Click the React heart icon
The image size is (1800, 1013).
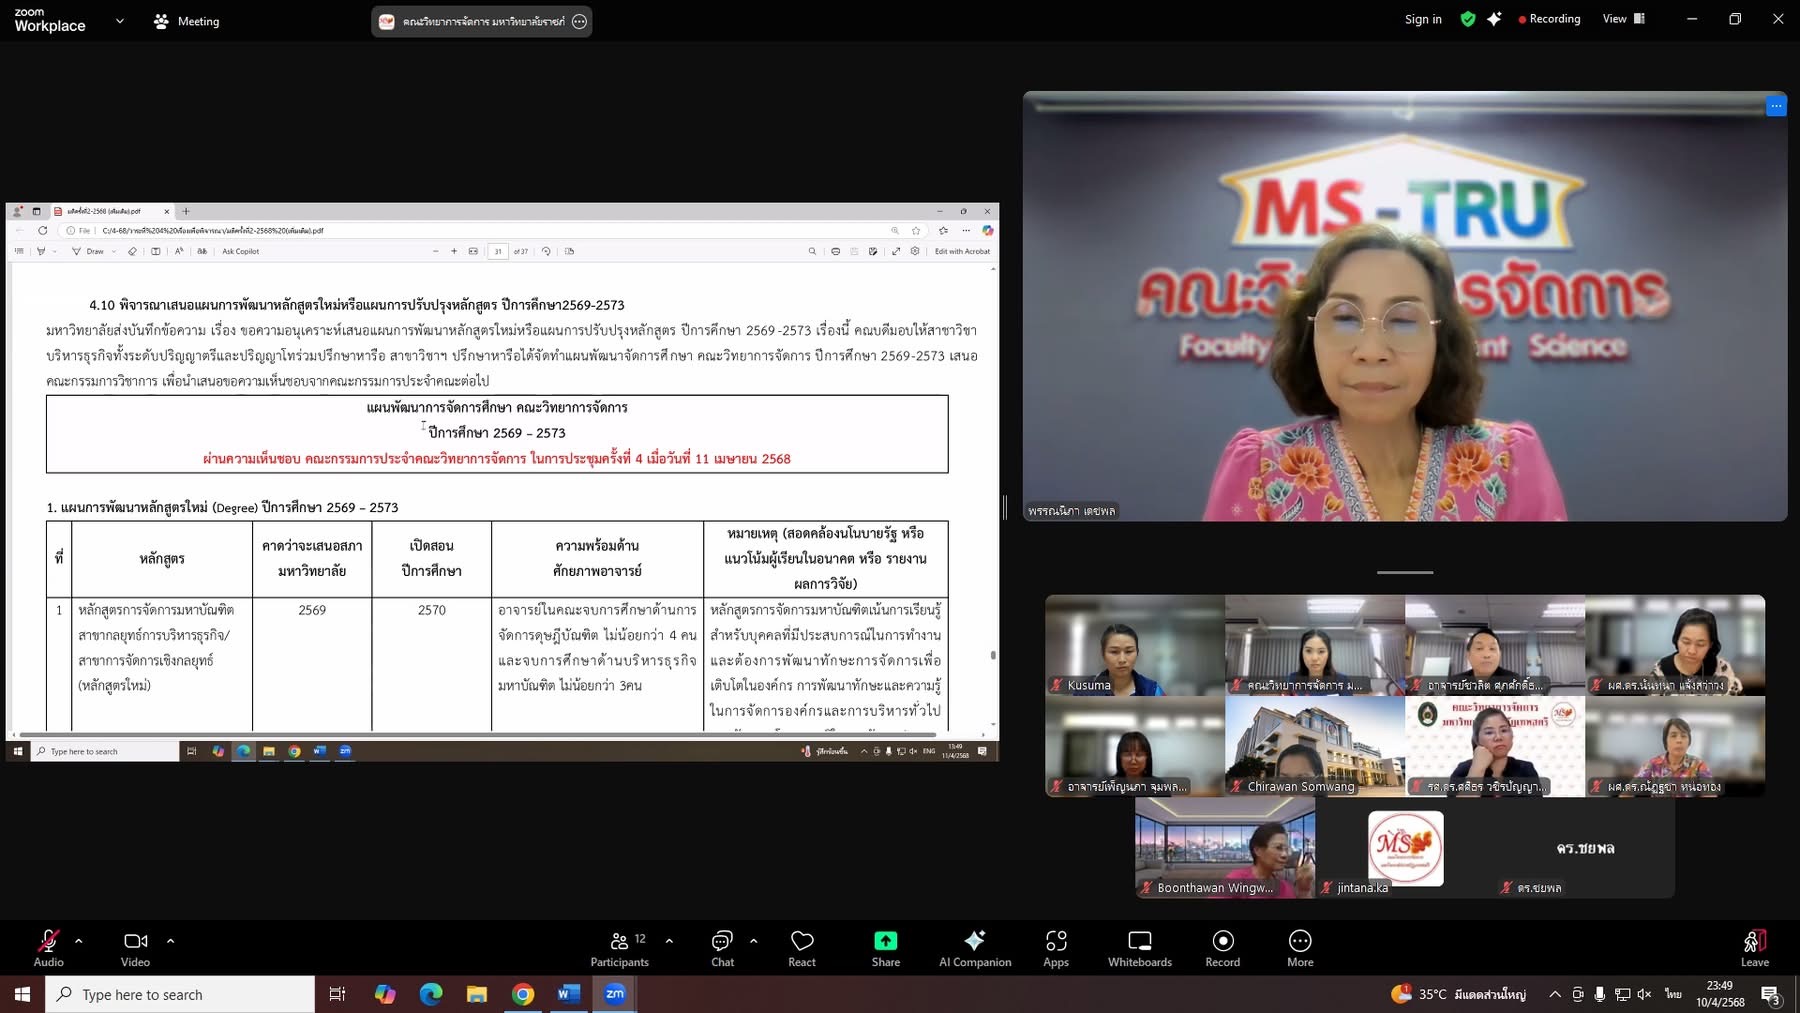(801, 948)
